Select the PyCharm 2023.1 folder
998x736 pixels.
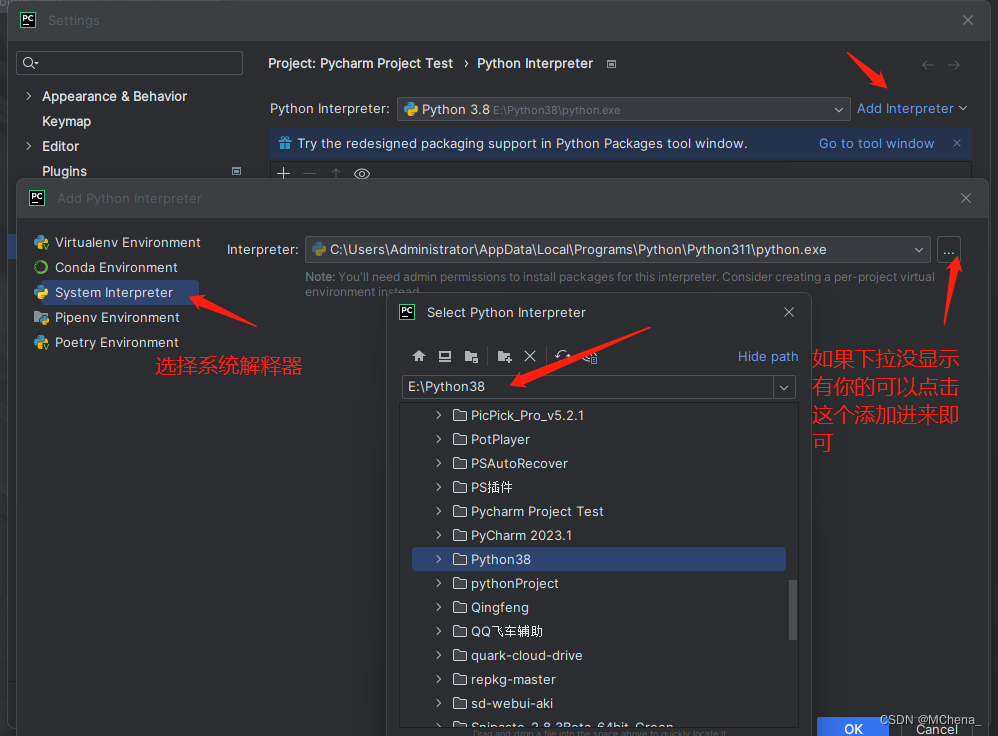point(521,535)
